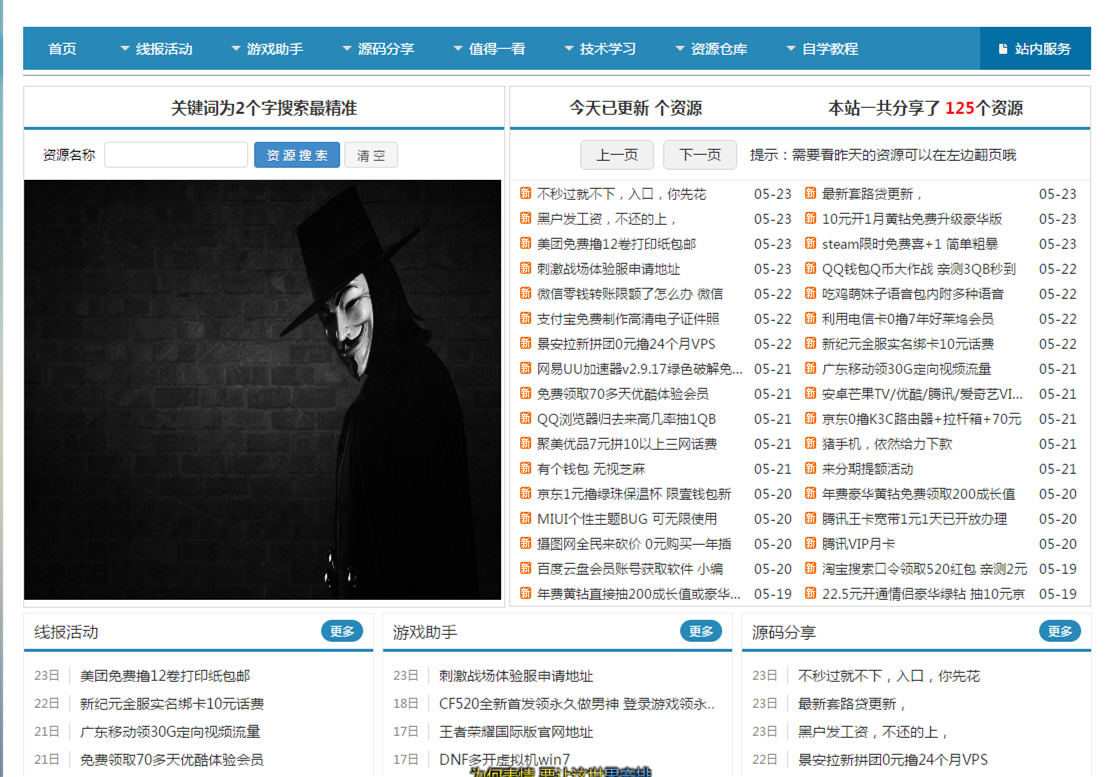Image resolution: width=1108 pixels, height=777 pixels.
Task: Click the 清空 button to clear search
Action: point(369,155)
